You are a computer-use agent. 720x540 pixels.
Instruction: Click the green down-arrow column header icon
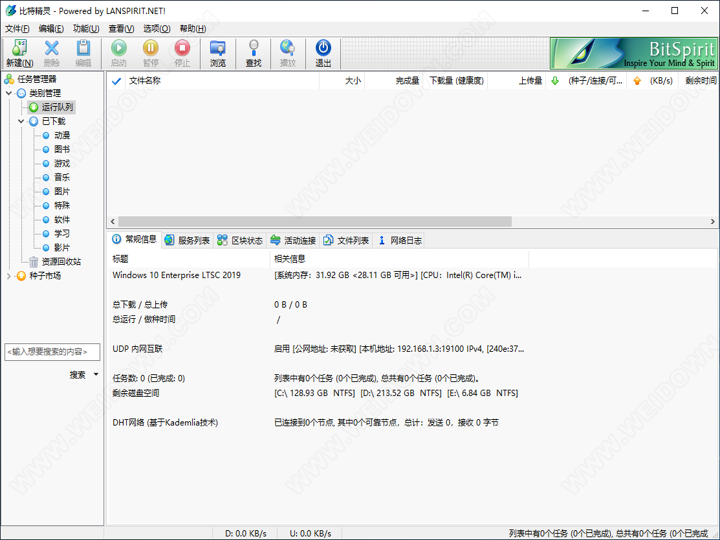555,81
